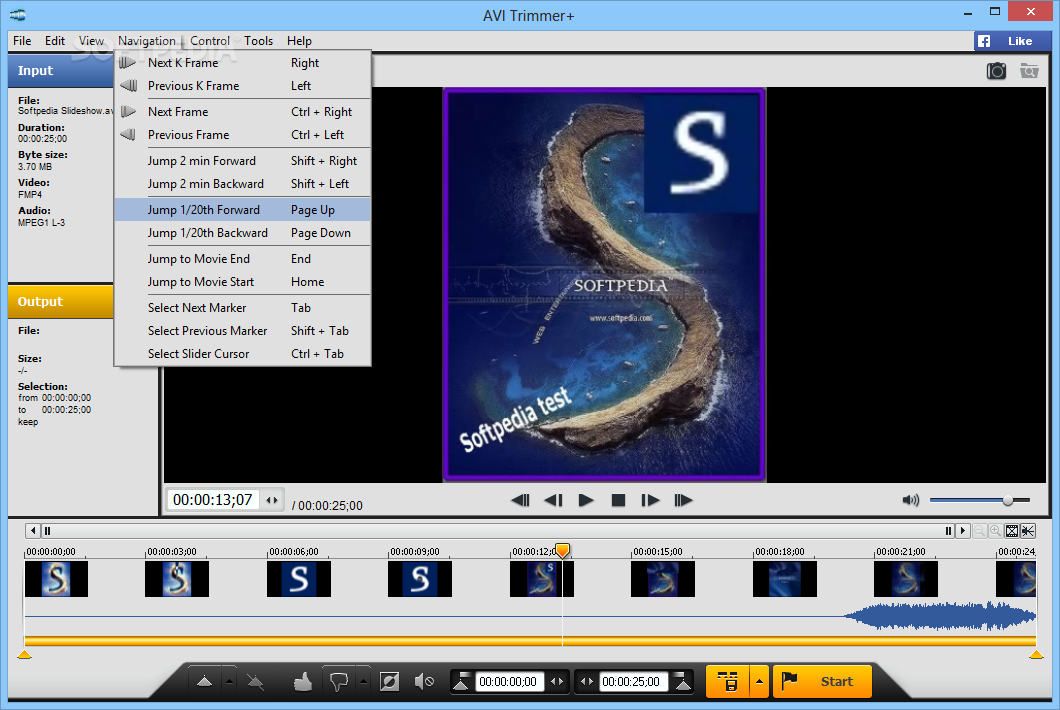1060x710 pixels.
Task: Open the View menu
Action: pyautogui.click(x=91, y=41)
